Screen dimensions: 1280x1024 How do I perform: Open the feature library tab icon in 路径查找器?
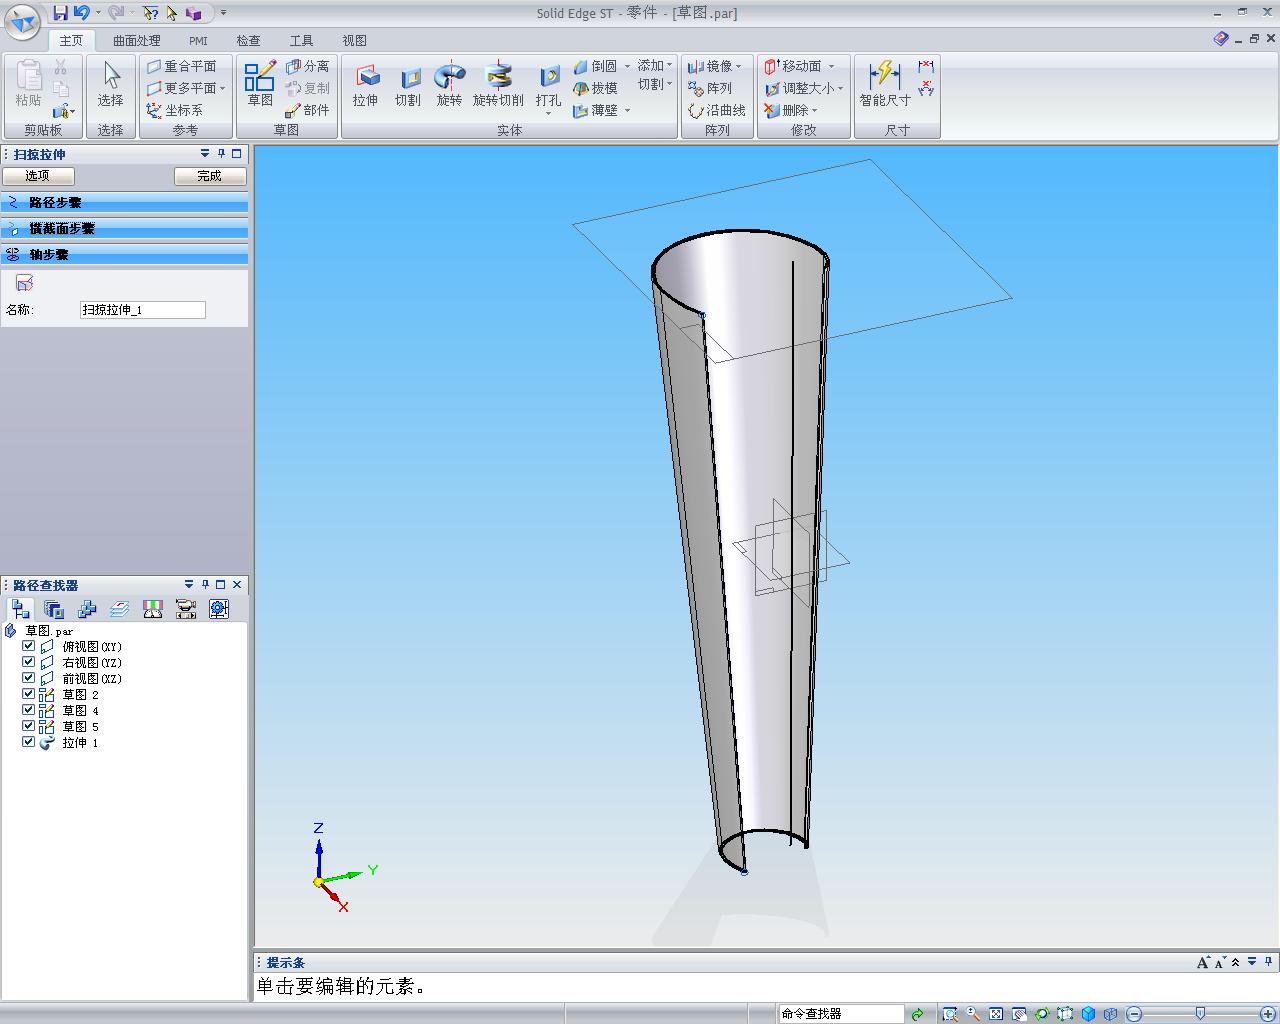[54, 609]
